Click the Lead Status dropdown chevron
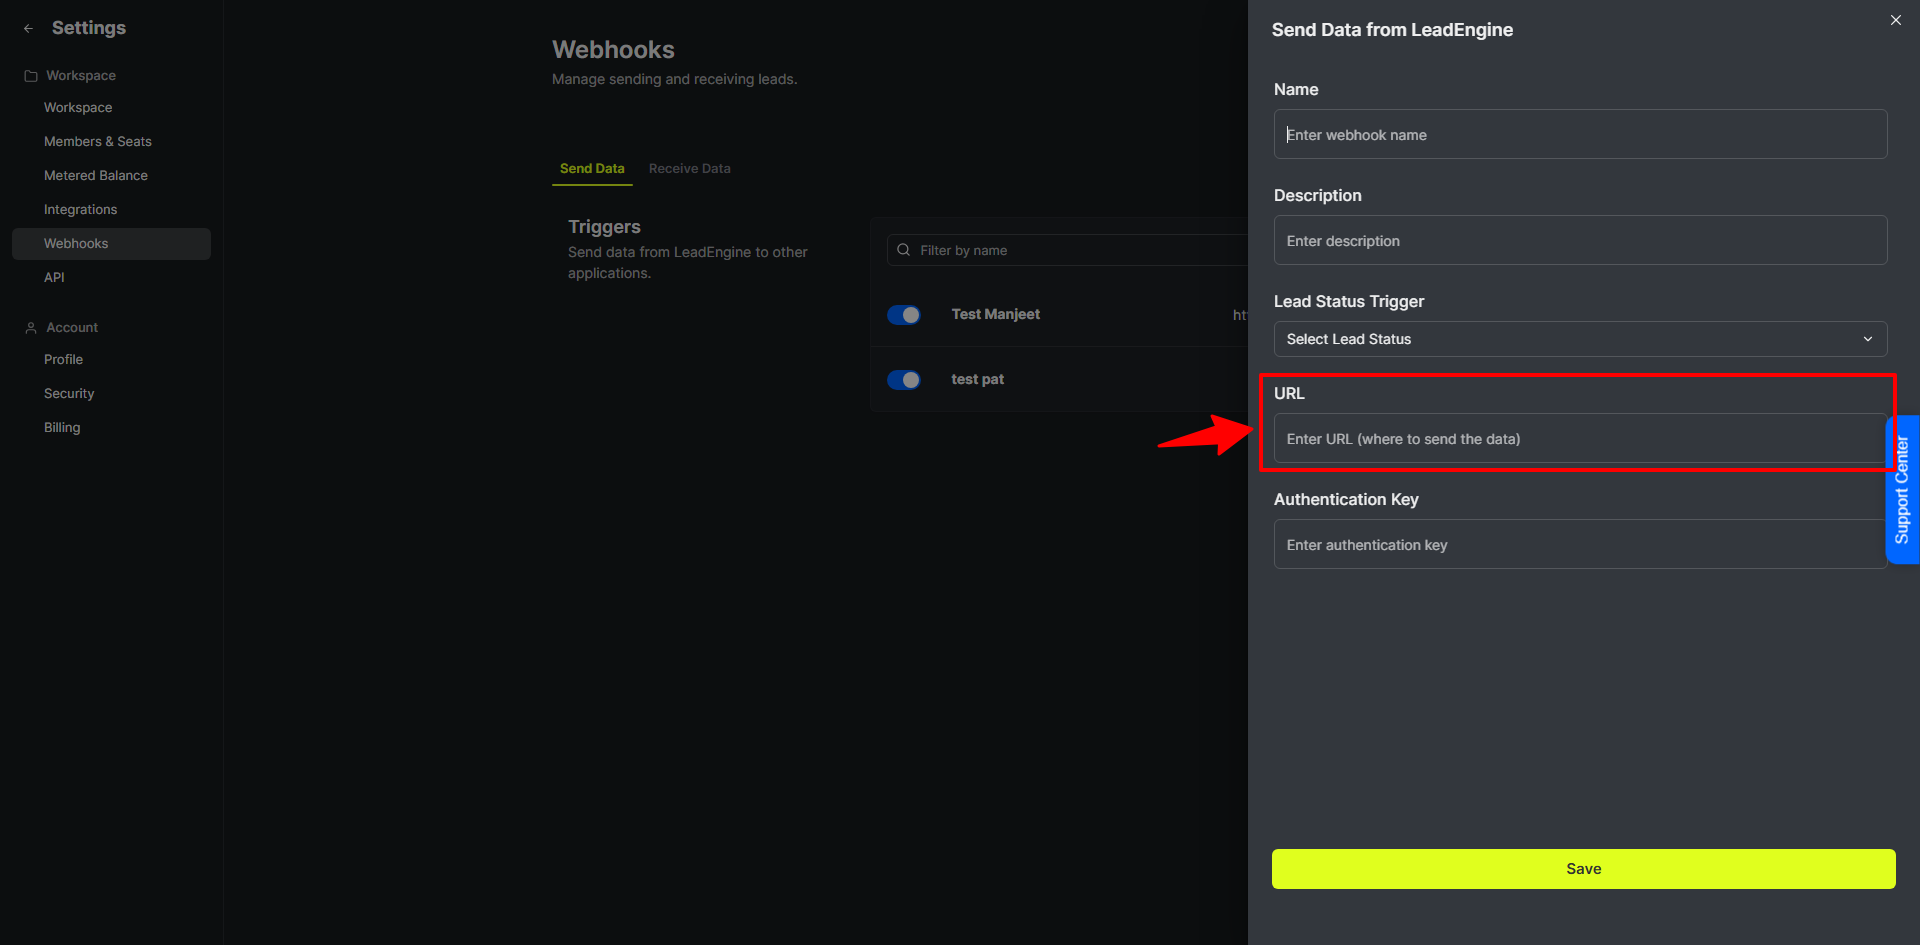 pos(1867,339)
